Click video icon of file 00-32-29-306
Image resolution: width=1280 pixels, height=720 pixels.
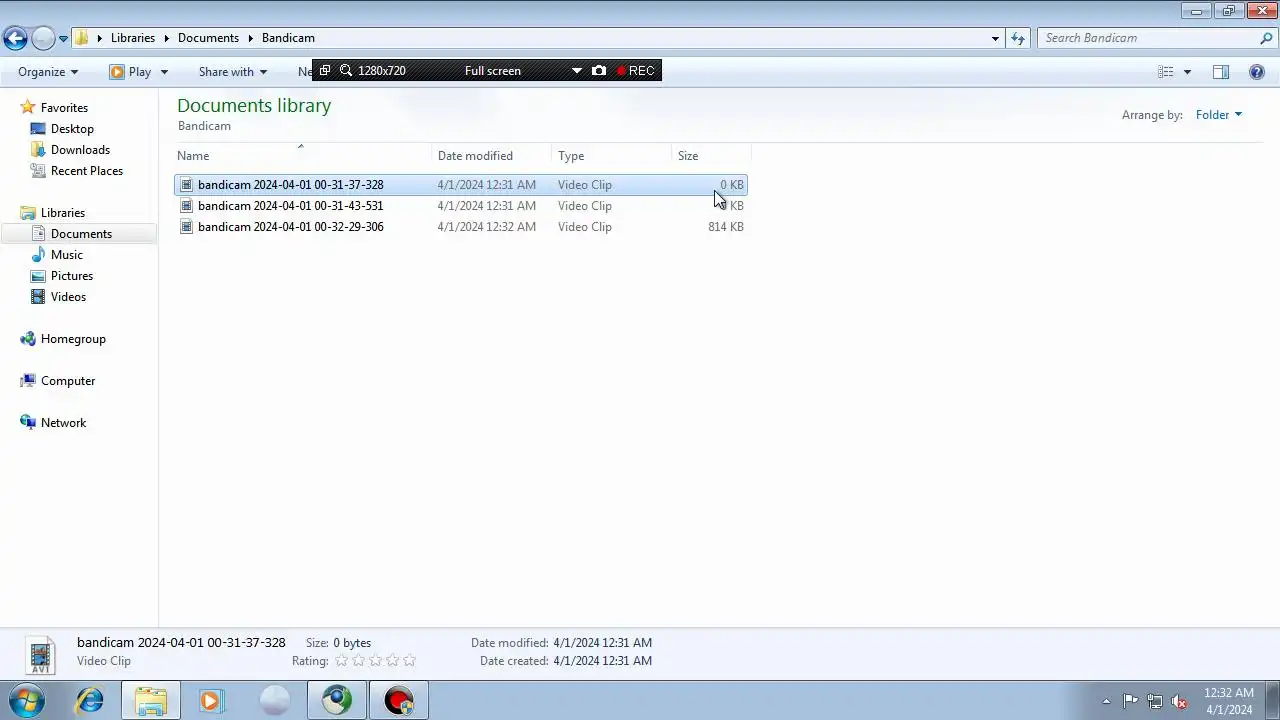pyautogui.click(x=186, y=227)
